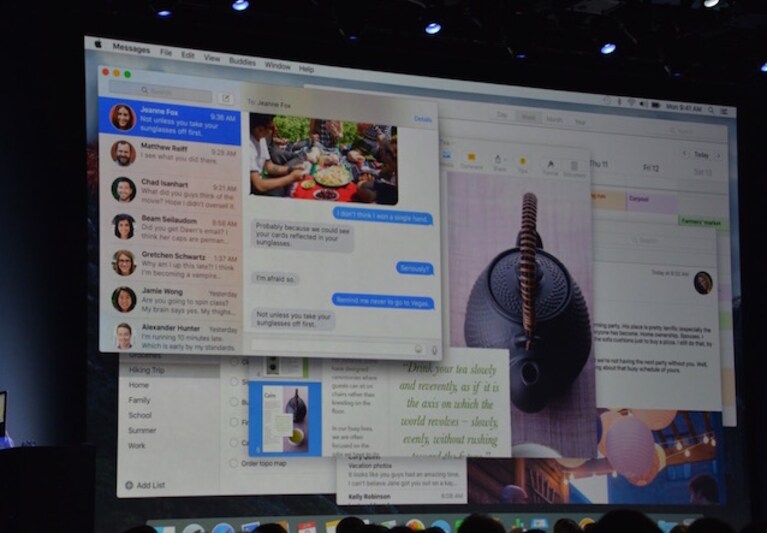Check off 'Order topo map' reminder
The width and height of the screenshot is (767, 533).
pos(234,463)
